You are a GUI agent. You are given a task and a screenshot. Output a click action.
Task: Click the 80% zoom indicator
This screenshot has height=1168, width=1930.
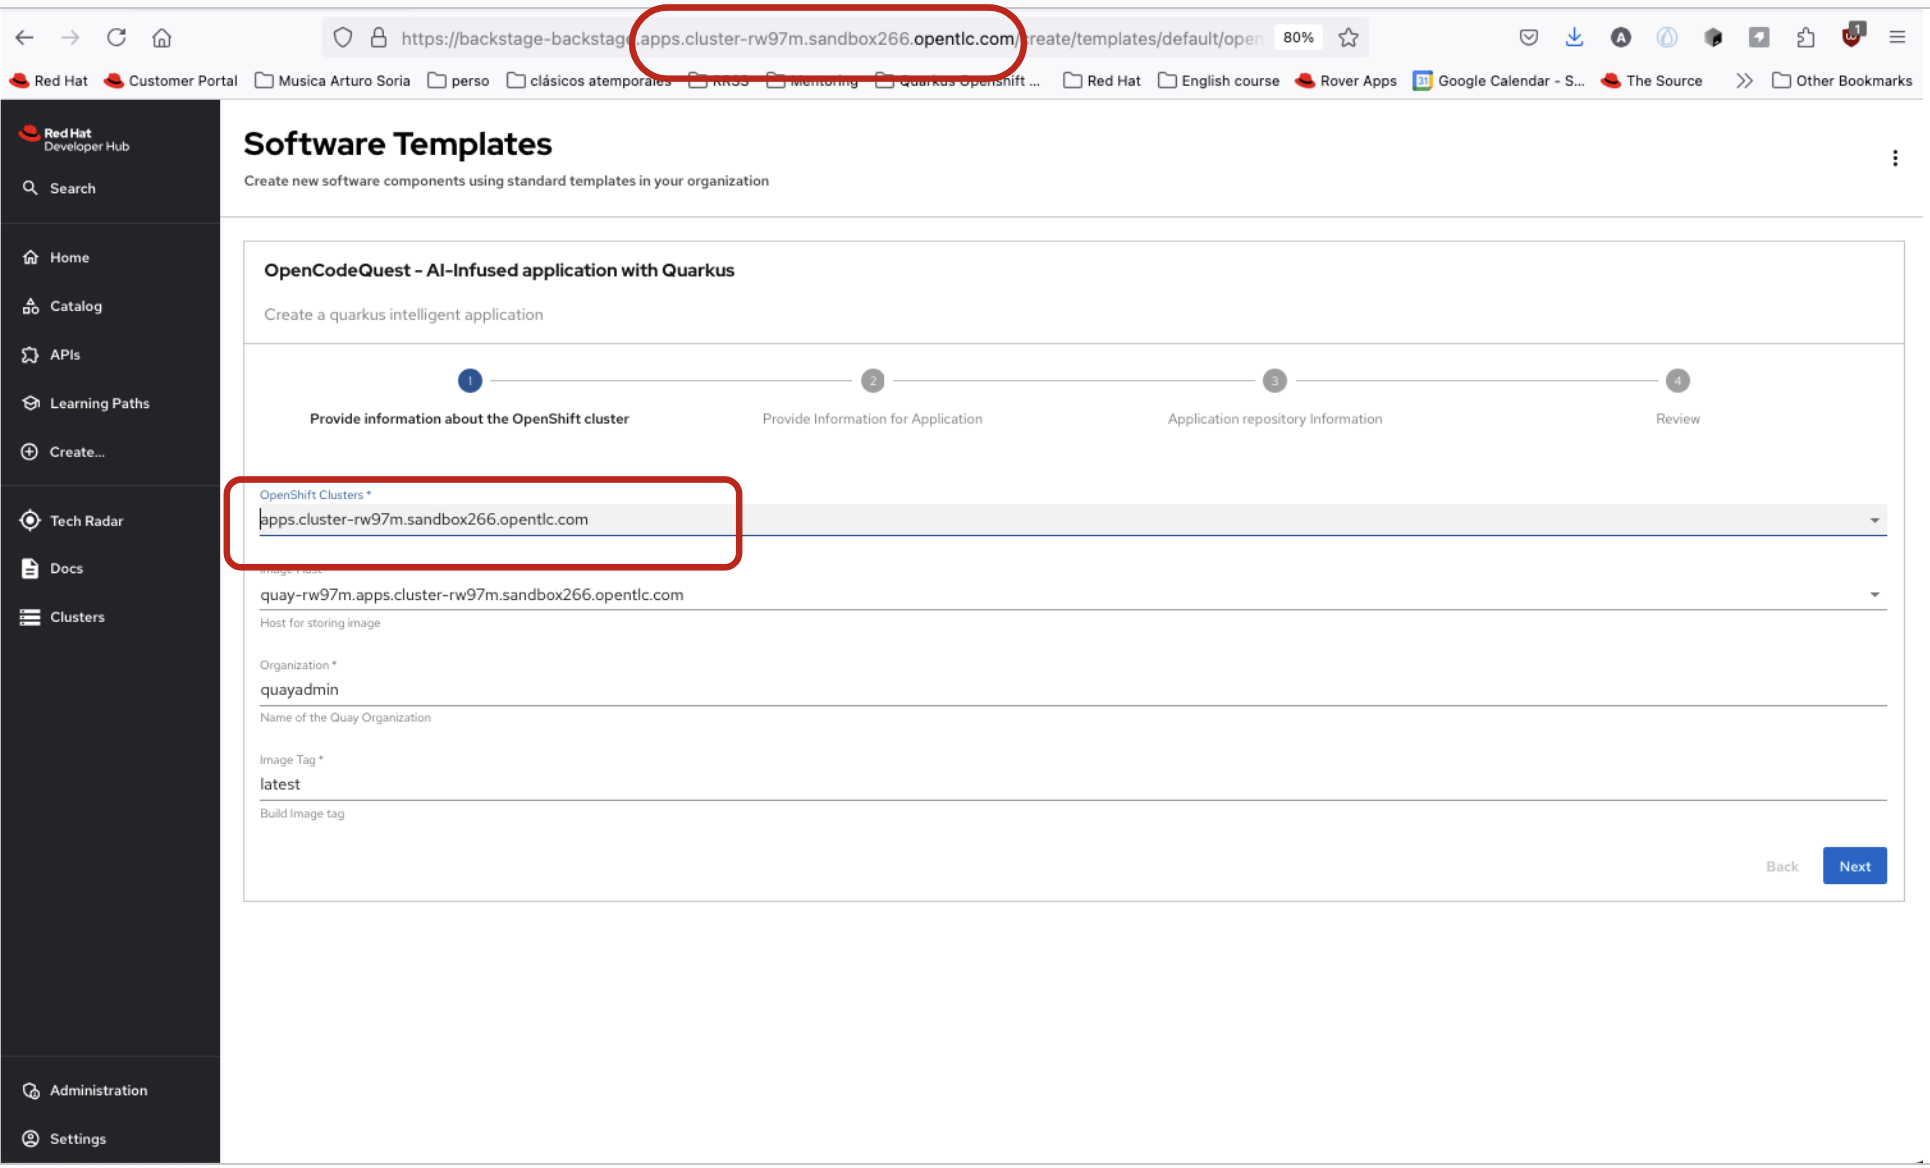pos(1298,38)
